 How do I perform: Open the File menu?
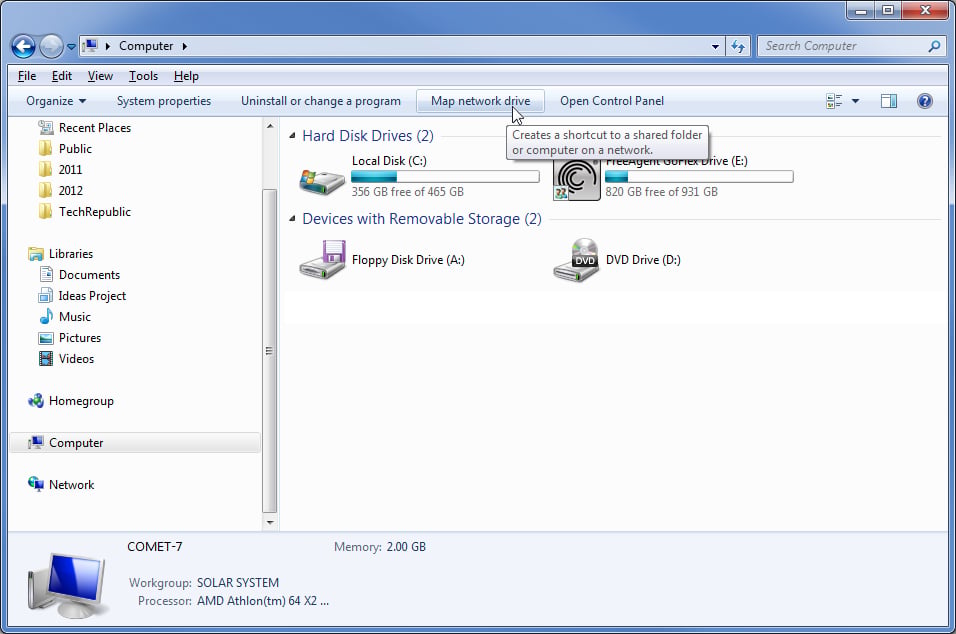27,76
